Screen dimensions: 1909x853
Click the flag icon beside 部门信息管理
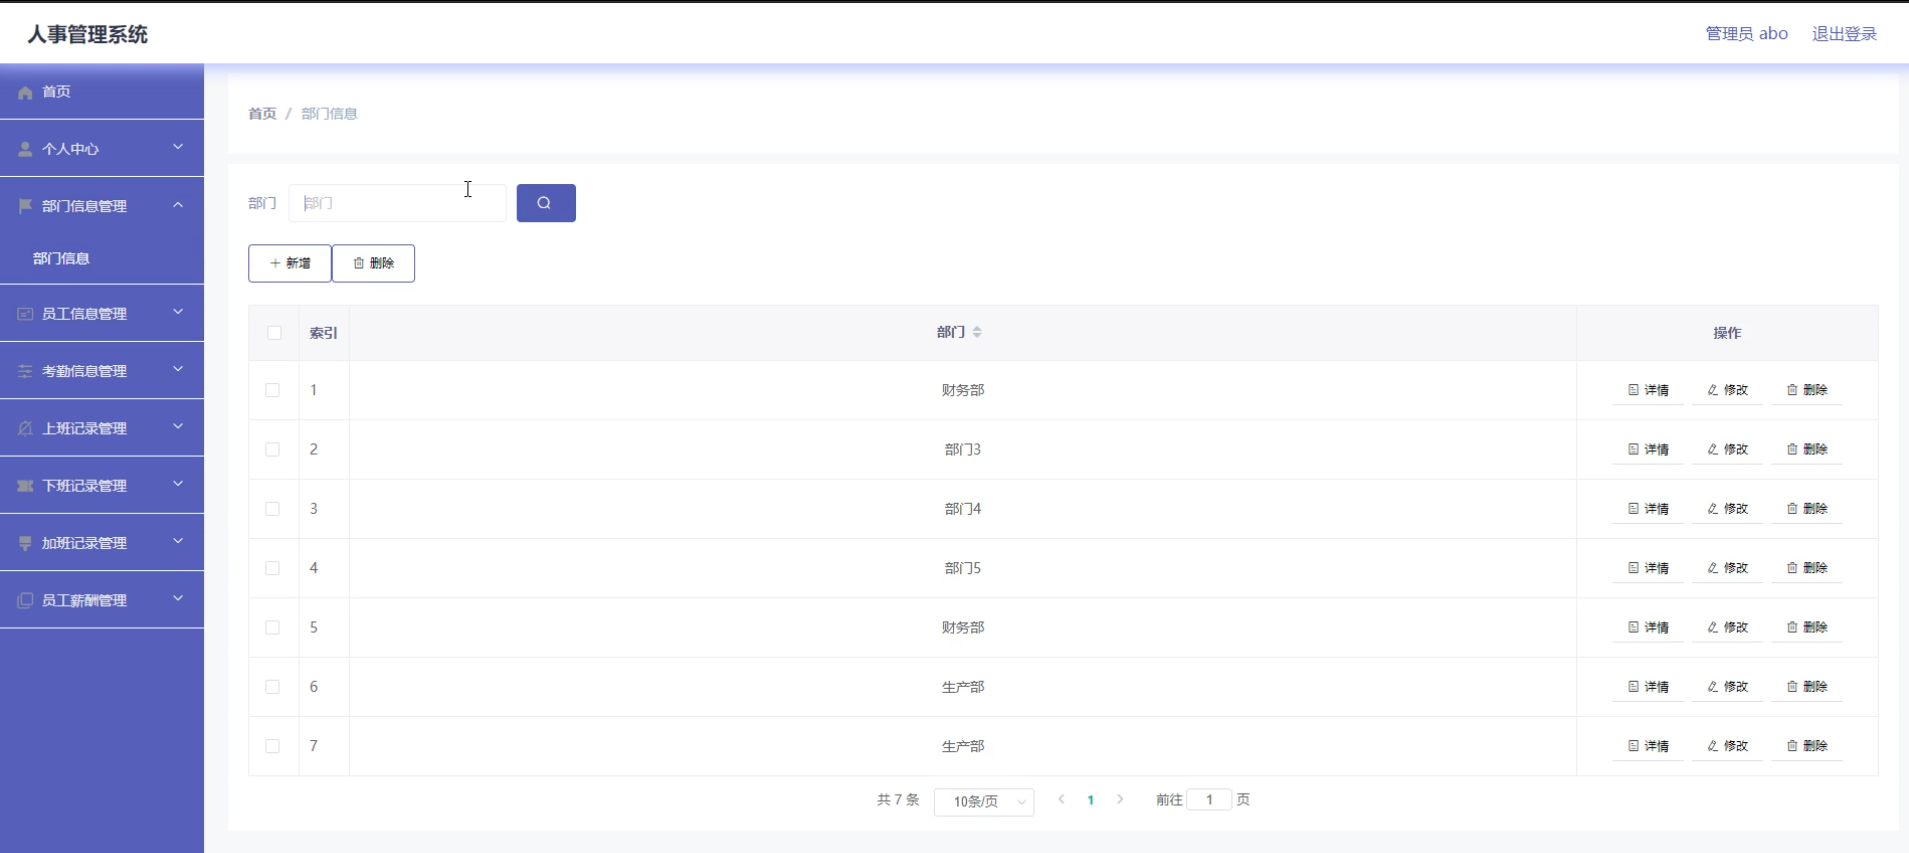25,206
